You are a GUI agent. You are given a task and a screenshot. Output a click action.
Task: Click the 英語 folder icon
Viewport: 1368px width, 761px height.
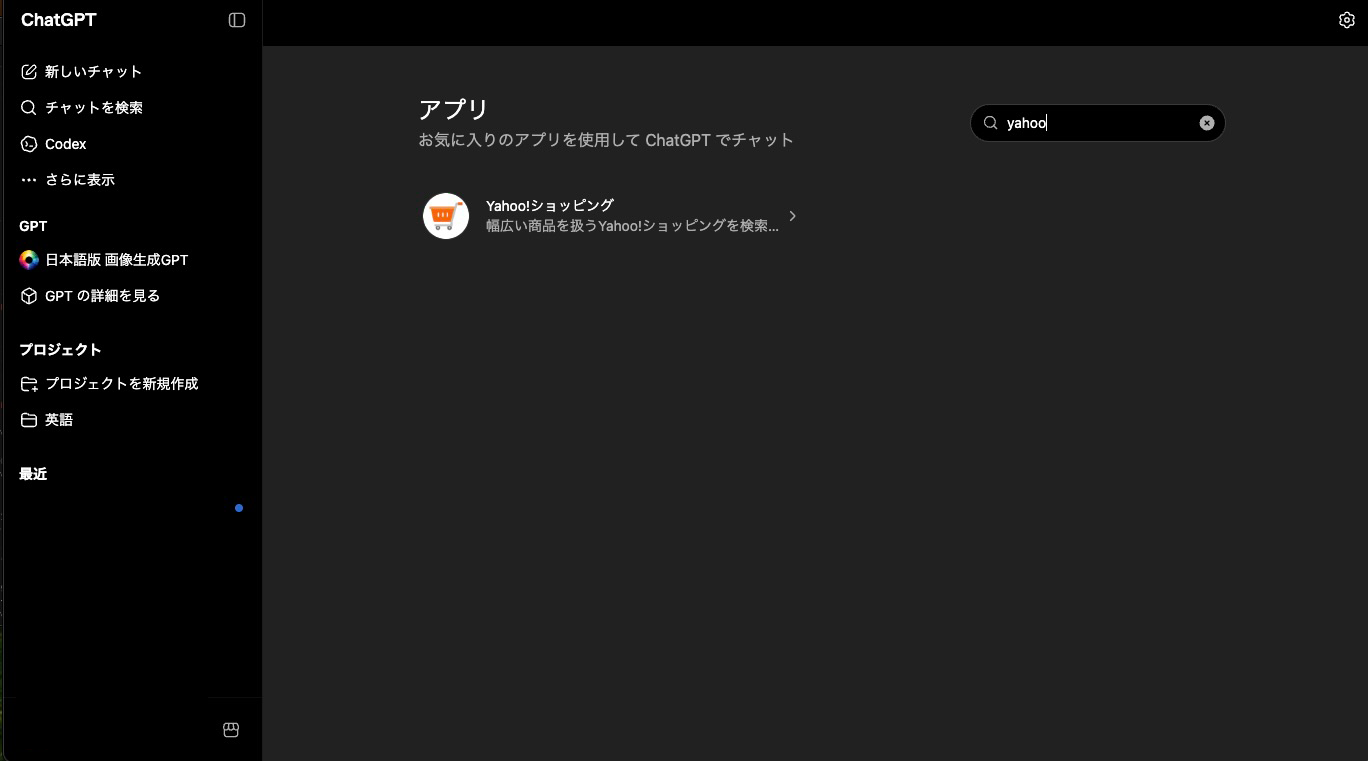click(29, 420)
